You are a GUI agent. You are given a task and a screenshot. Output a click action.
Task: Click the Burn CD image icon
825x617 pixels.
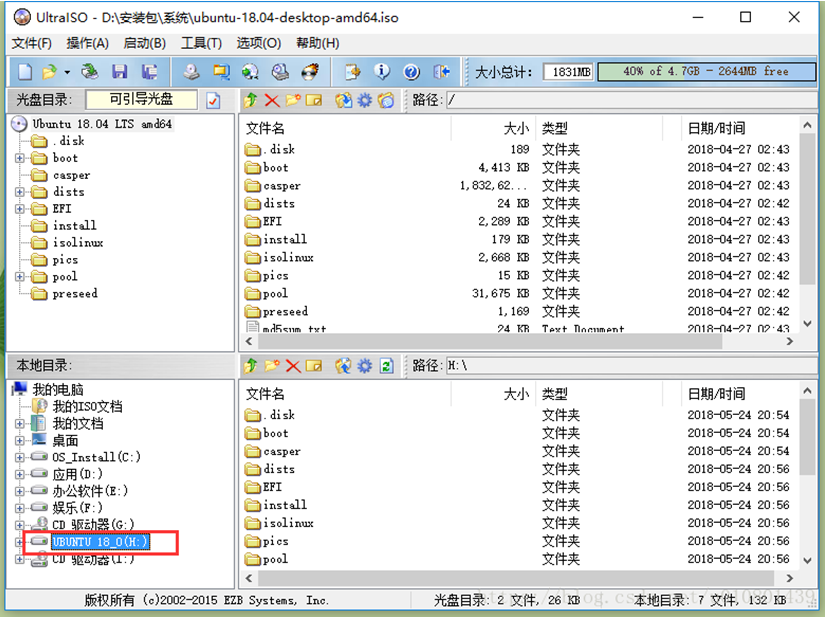coord(310,71)
